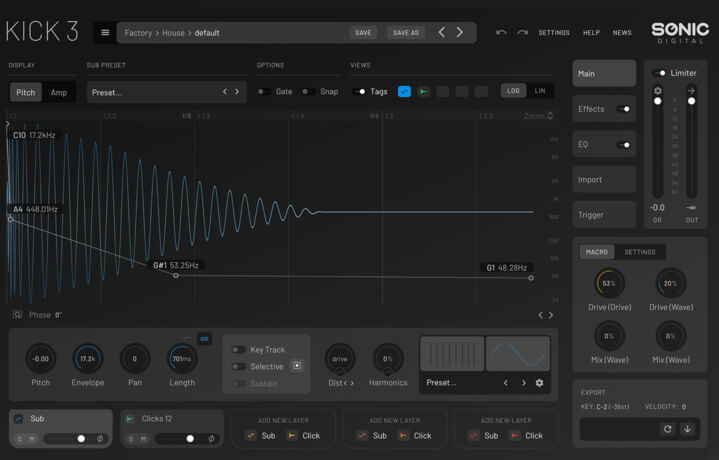Add an orange Sub layer
719x460 pixels.
[x=372, y=435]
